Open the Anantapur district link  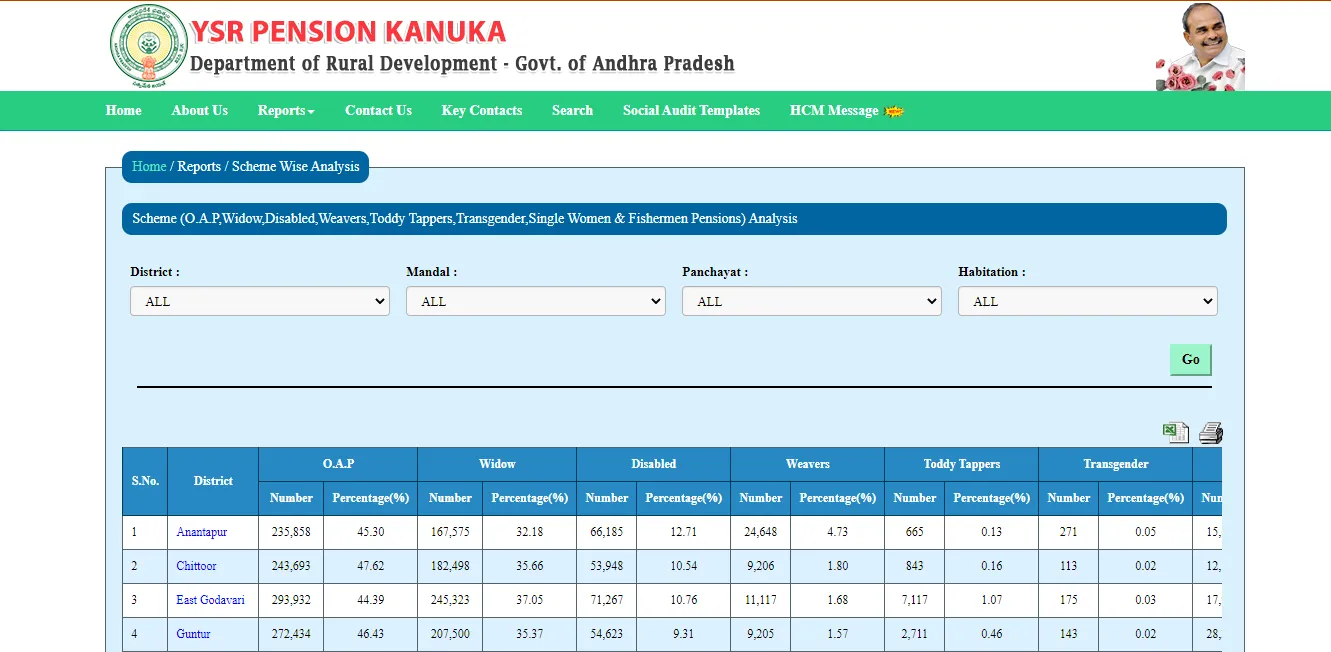coord(202,532)
